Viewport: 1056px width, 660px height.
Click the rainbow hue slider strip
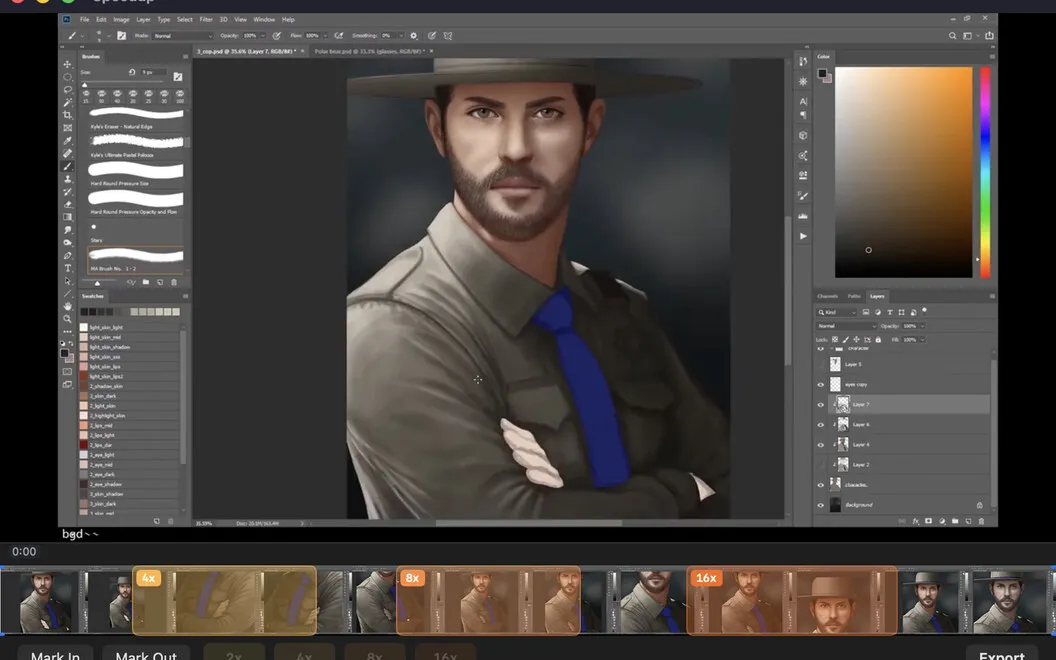pyautogui.click(x=985, y=172)
